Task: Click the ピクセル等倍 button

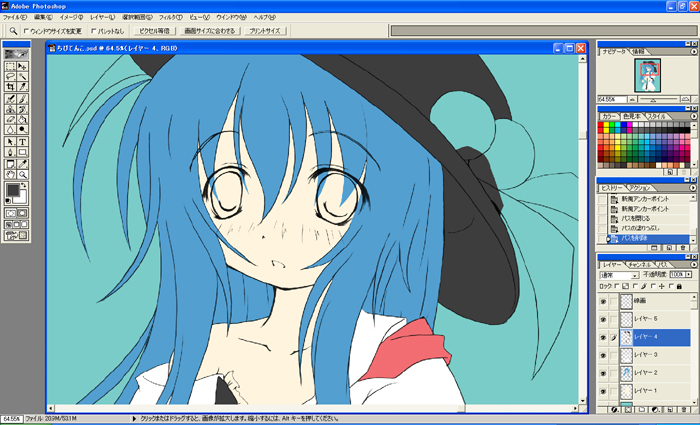Action: point(154,31)
